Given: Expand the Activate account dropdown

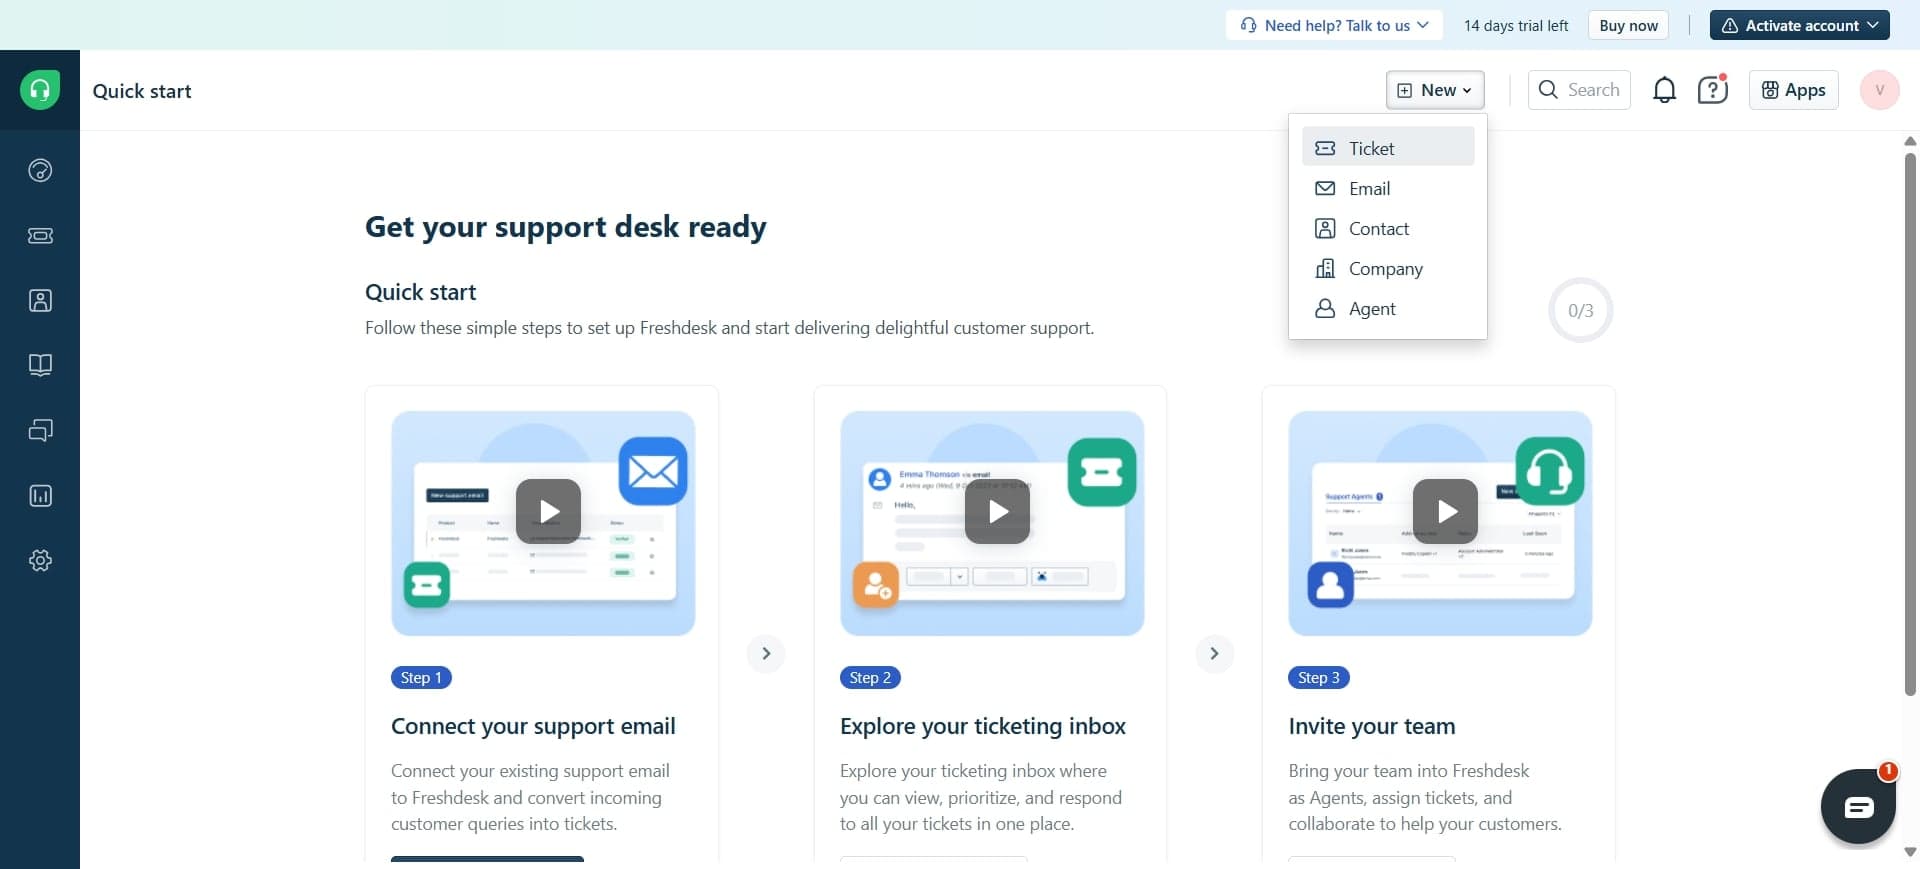Looking at the screenshot, I should pos(1799,25).
